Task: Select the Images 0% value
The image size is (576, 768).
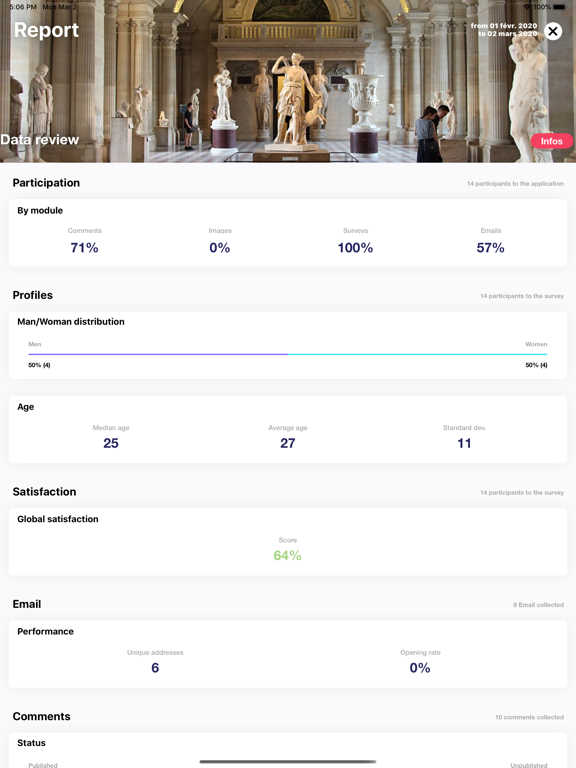Action: point(219,248)
